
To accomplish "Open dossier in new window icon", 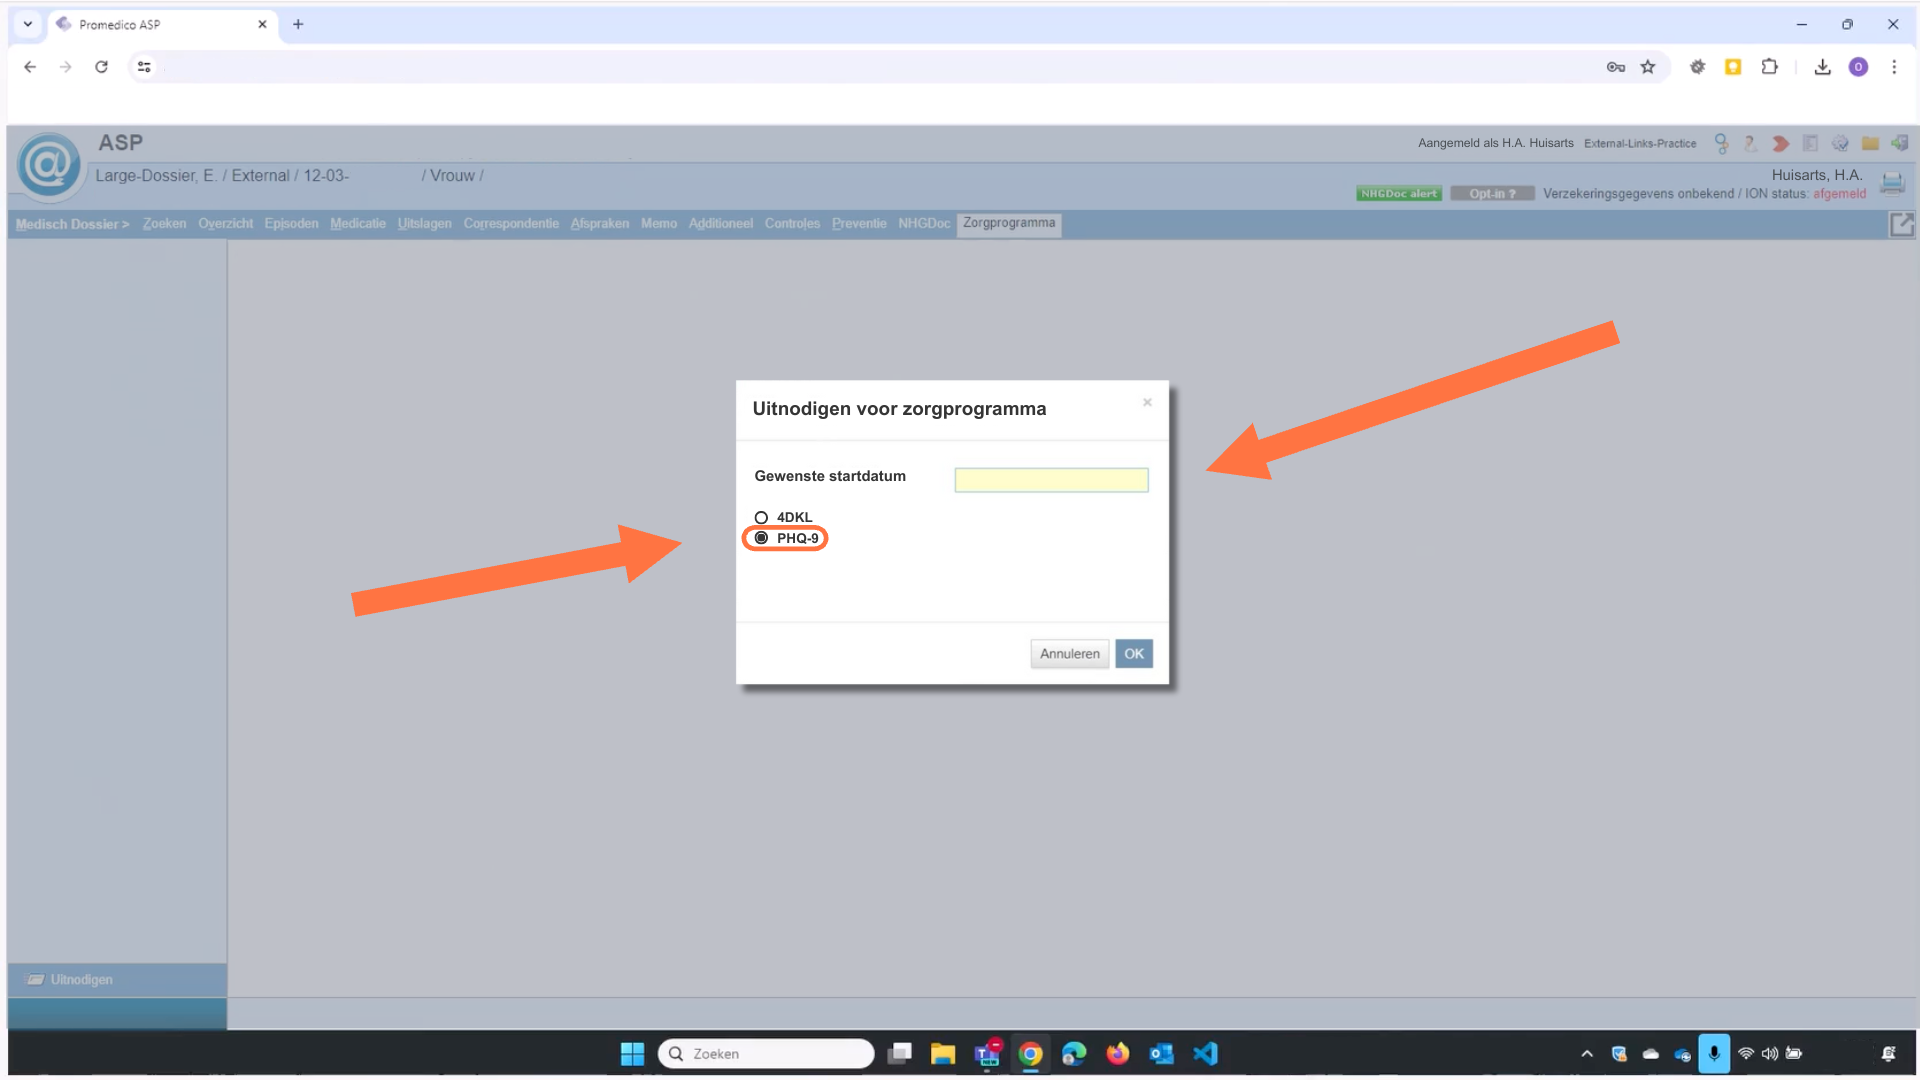I will [x=1901, y=225].
